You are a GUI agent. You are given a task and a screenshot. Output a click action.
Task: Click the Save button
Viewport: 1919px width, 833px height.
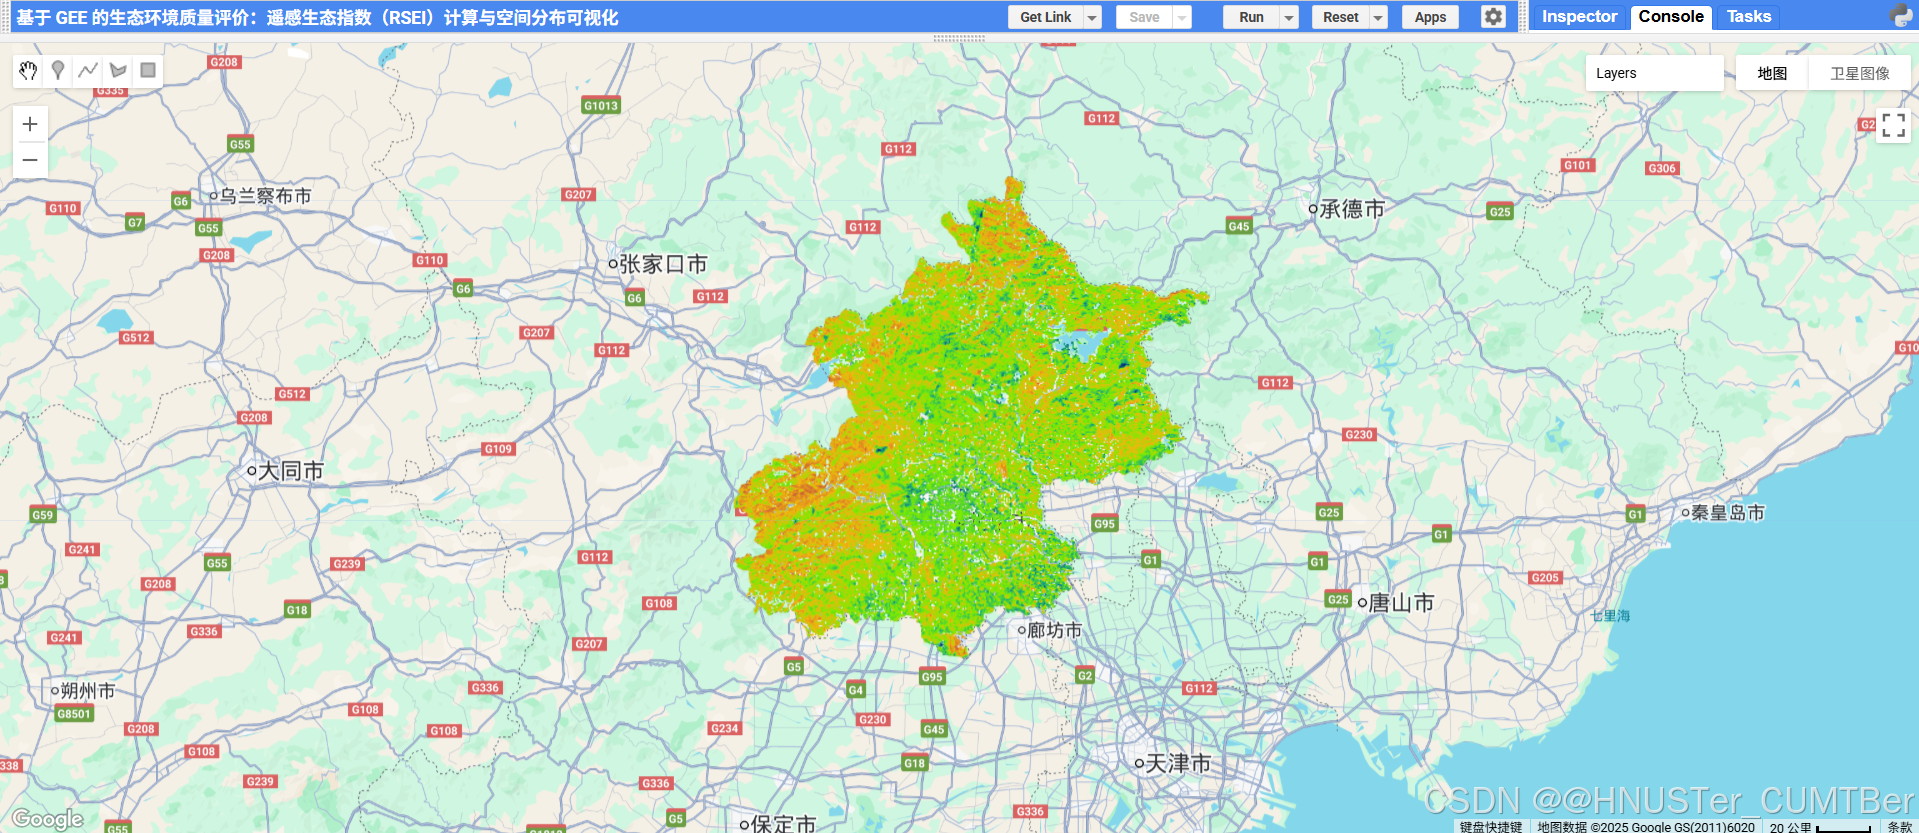(x=1144, y=17)
